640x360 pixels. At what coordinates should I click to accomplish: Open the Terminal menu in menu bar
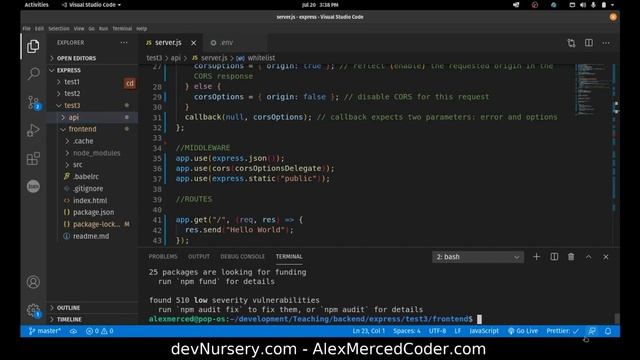(122, 29)
